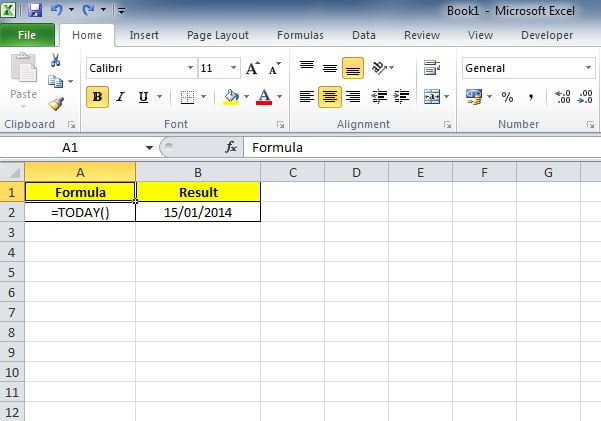
Task: Click the Fill Color paint bucket
Action: (231, 97)
